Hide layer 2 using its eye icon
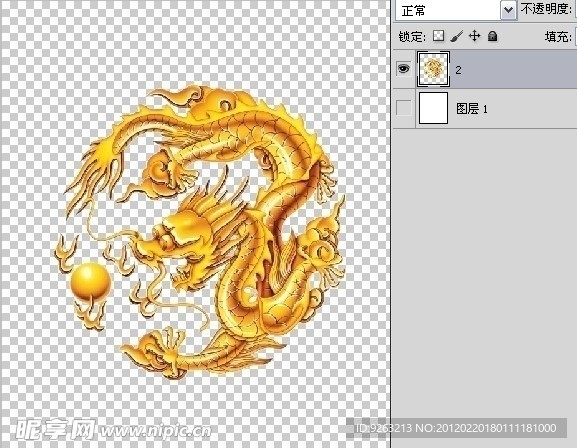The width and height of the screenshot is (577, 448). point(404,68)
